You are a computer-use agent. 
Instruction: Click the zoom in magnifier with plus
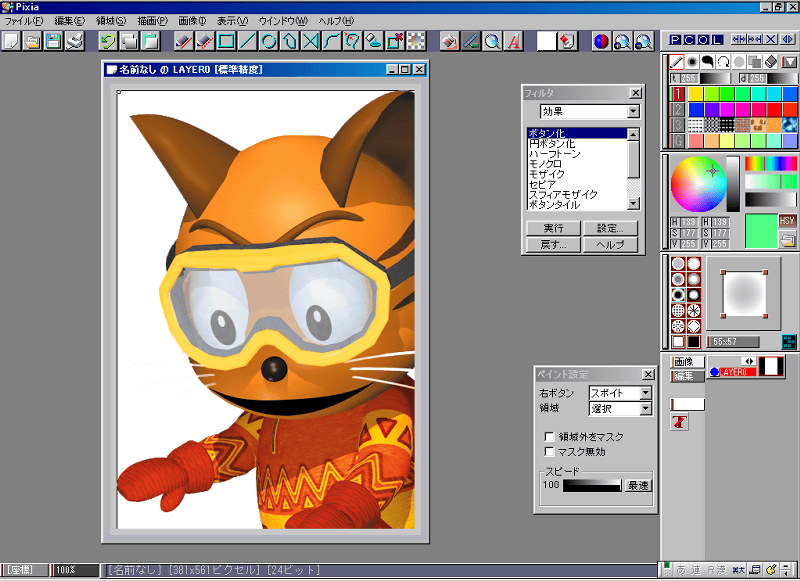pos(622,41)
